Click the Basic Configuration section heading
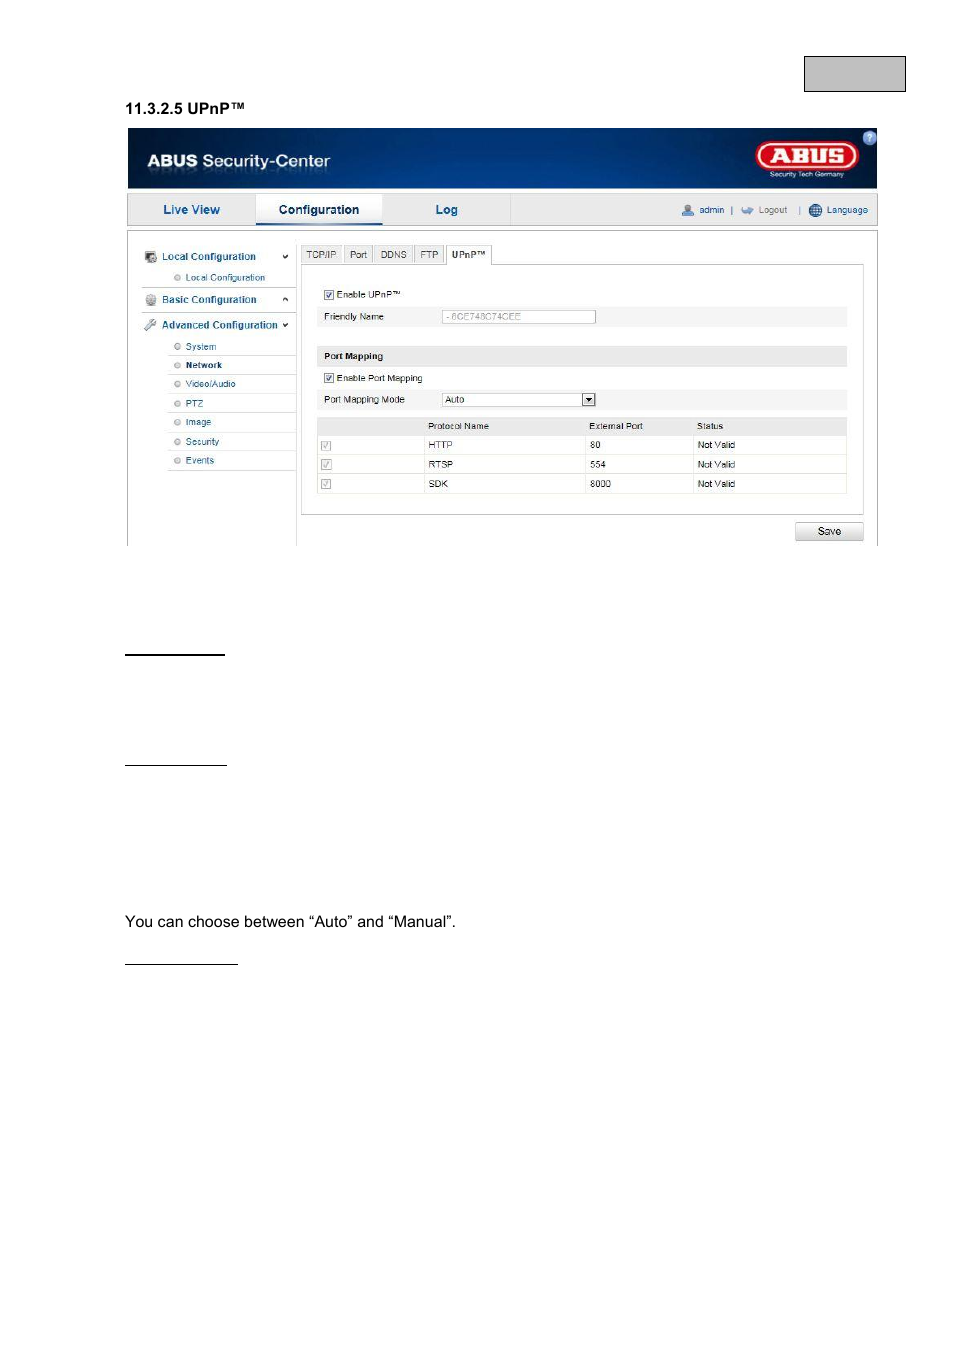 coord(209,300)
